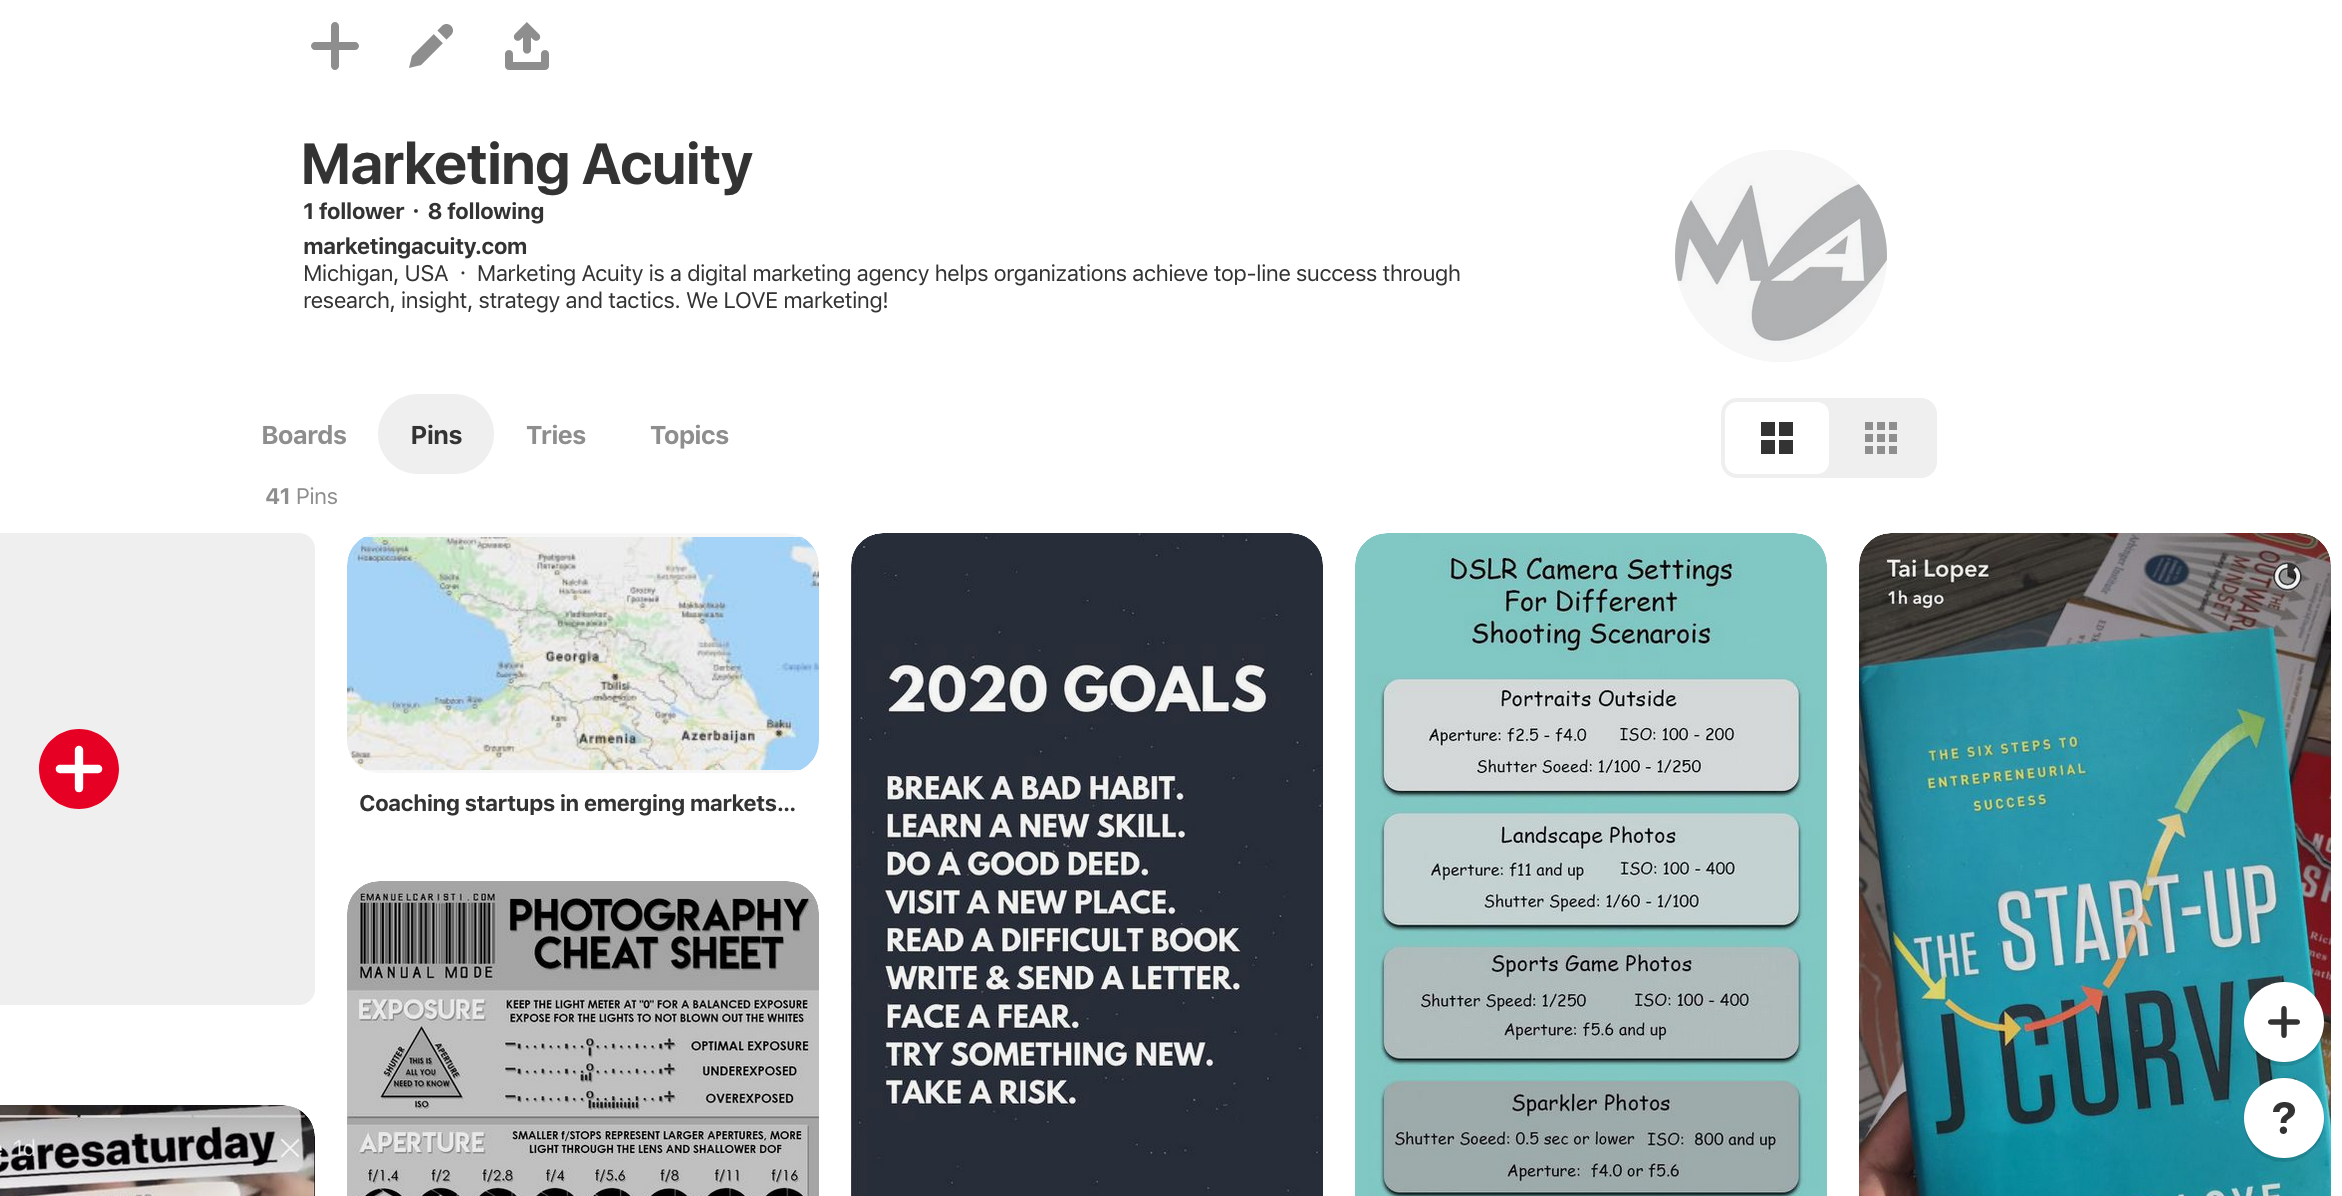Image resolution: width=2342 pixels, height=1196 pixels.
Task: Select the pencil edit profile icon
Action: pos(432,47)
